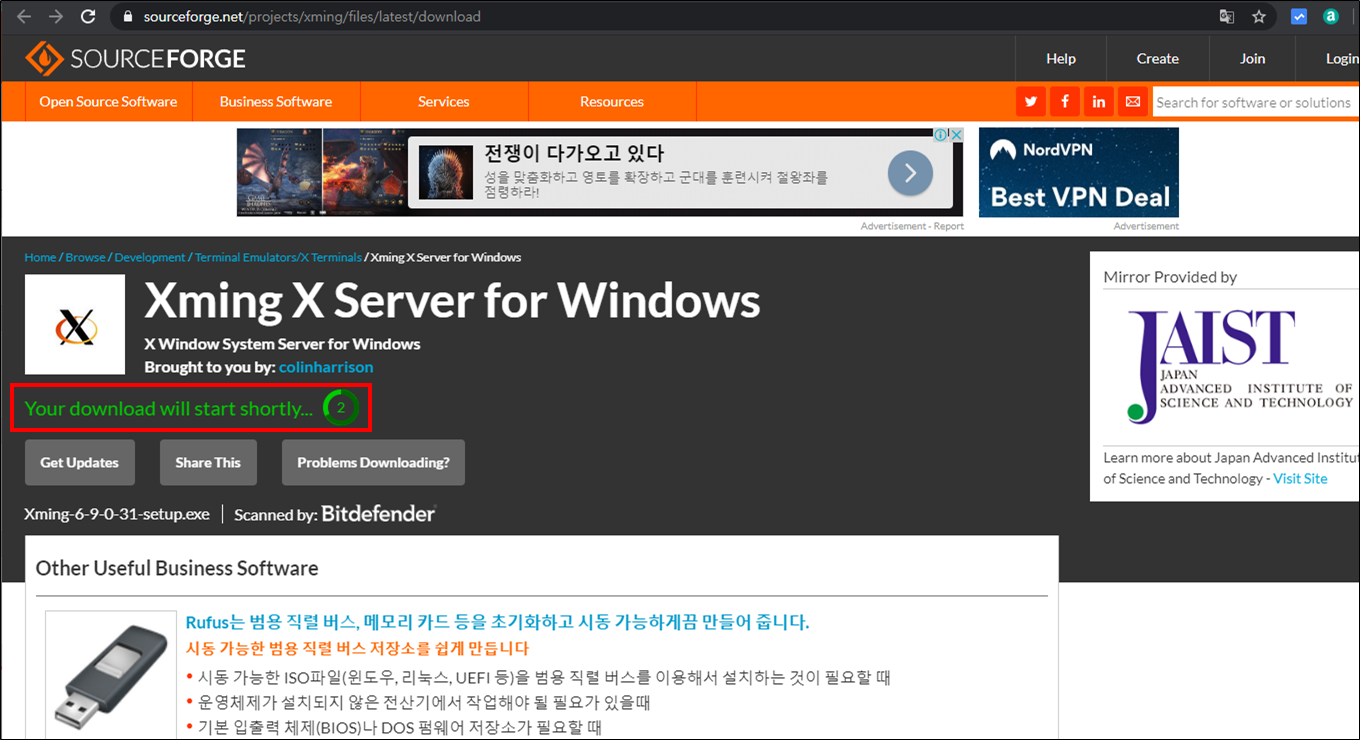This screenshot has height=740, width=1360.
Task: Open the Open Source Software menu
Action: [x=108, y=102]
